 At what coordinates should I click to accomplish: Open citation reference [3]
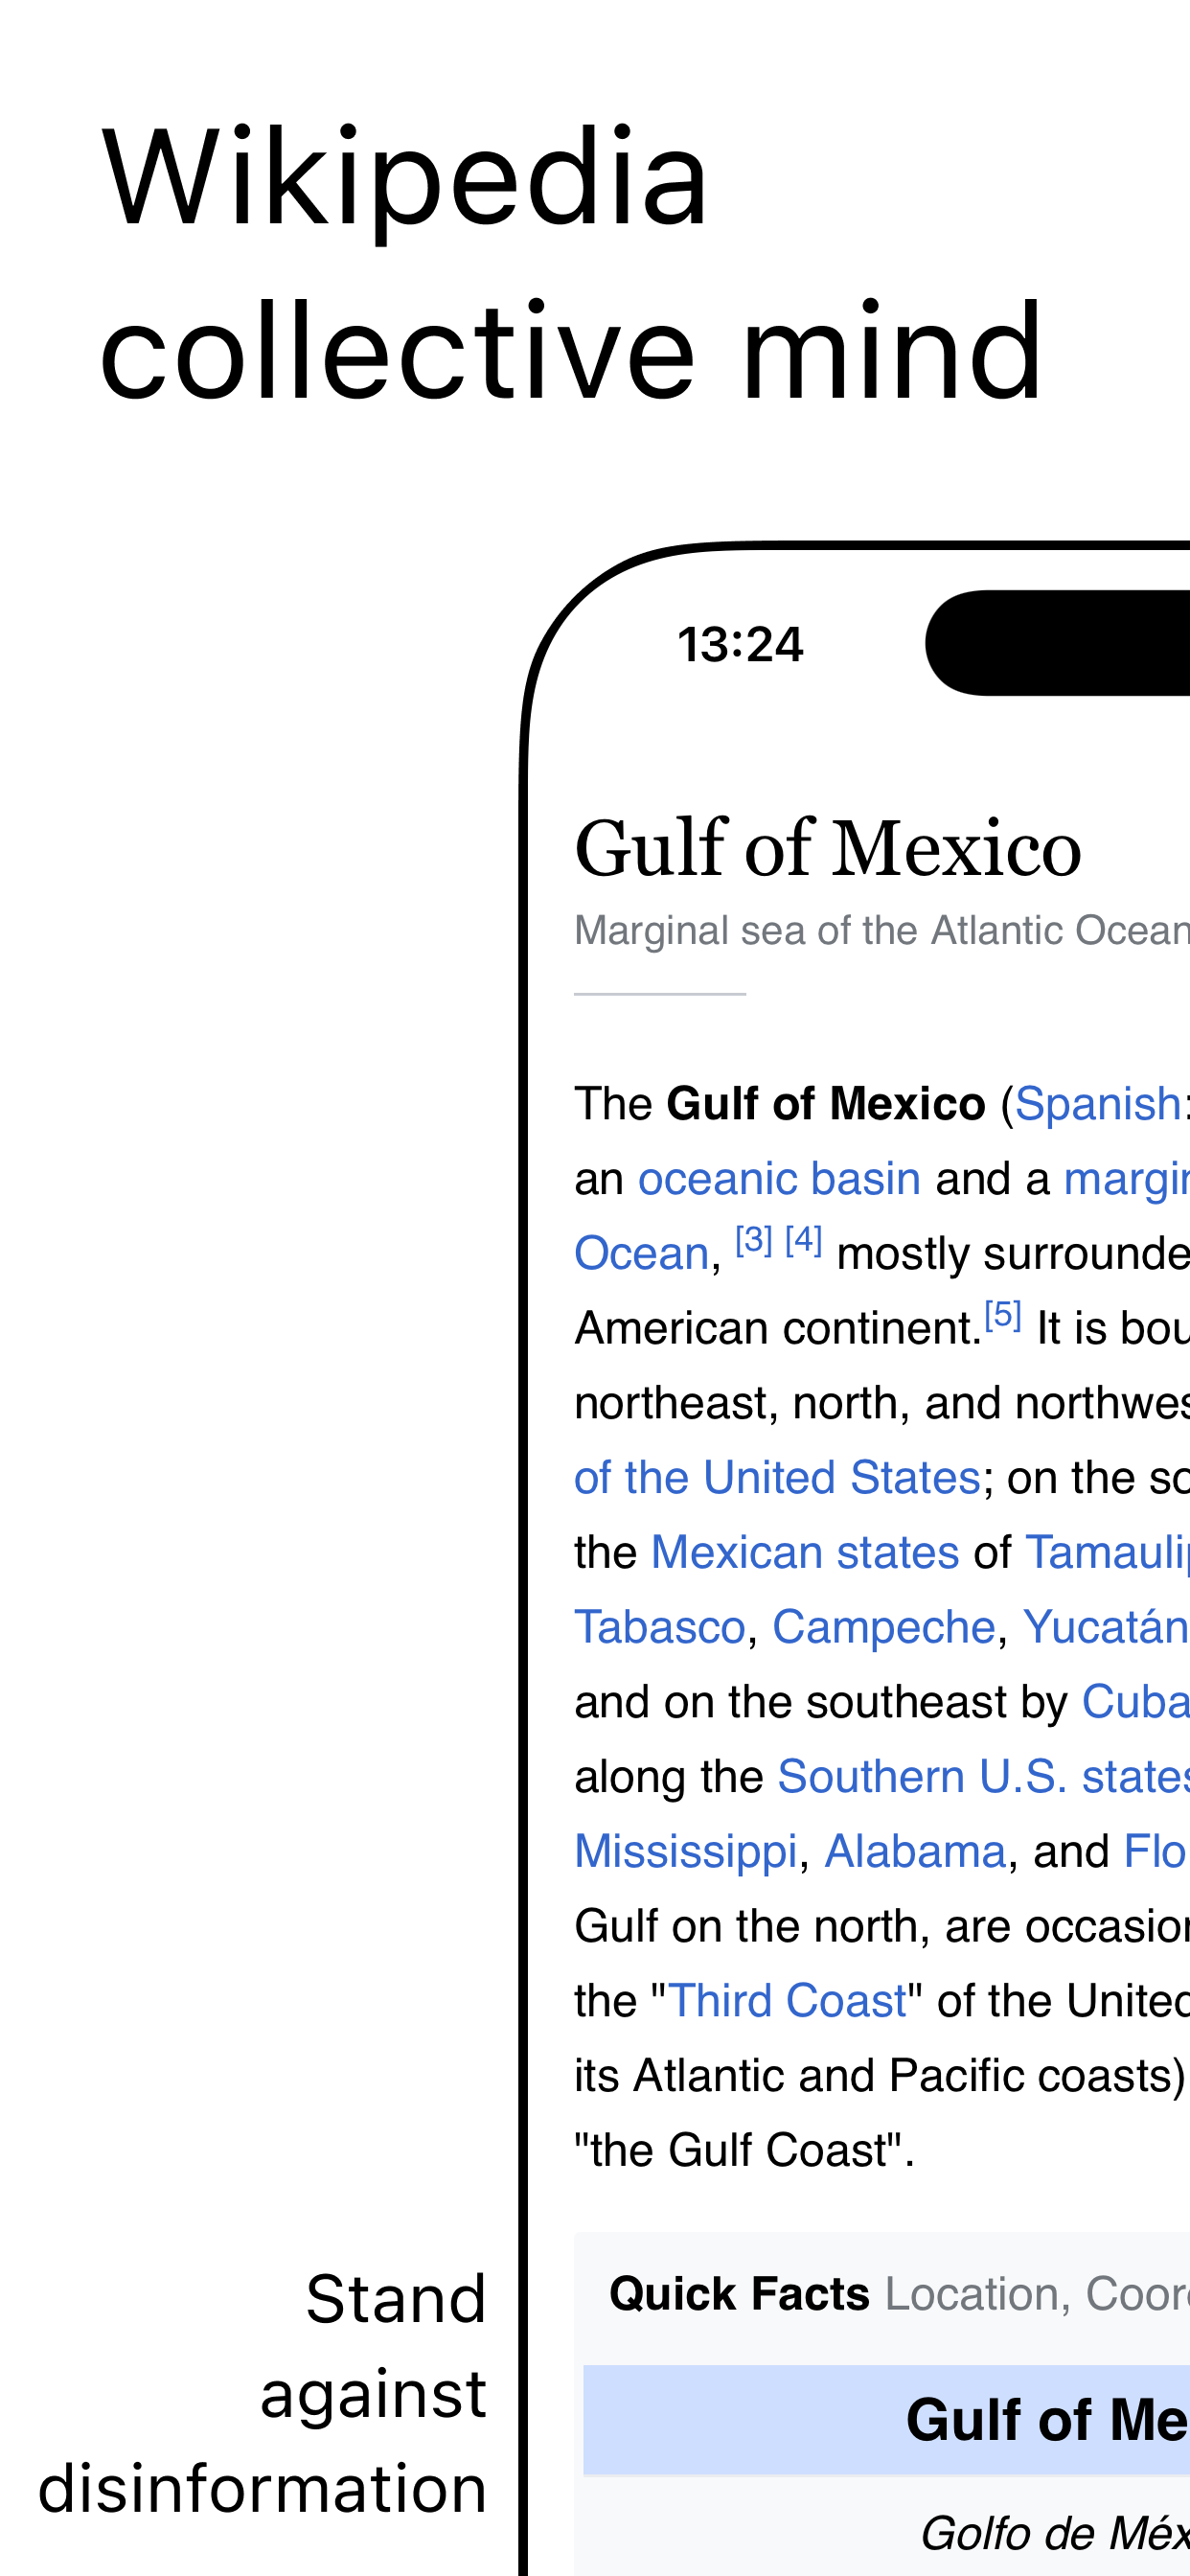point(754,1241)
